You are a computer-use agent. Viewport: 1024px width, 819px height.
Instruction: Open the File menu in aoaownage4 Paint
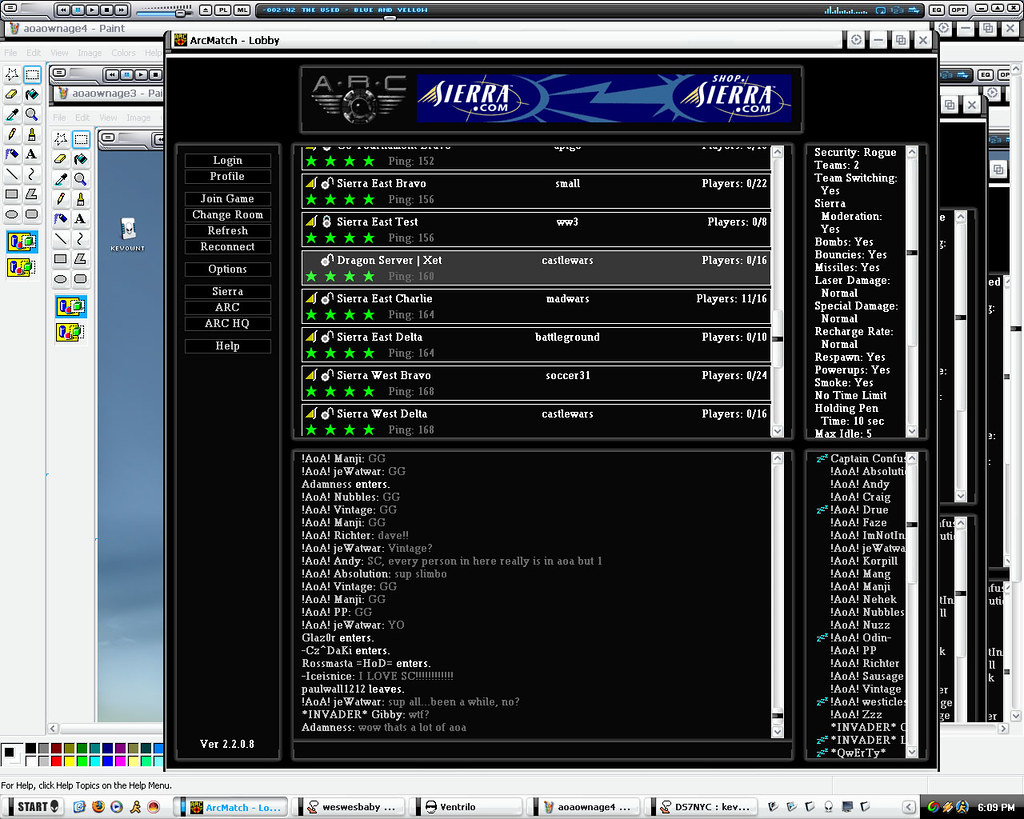click(x=9, y=53)
